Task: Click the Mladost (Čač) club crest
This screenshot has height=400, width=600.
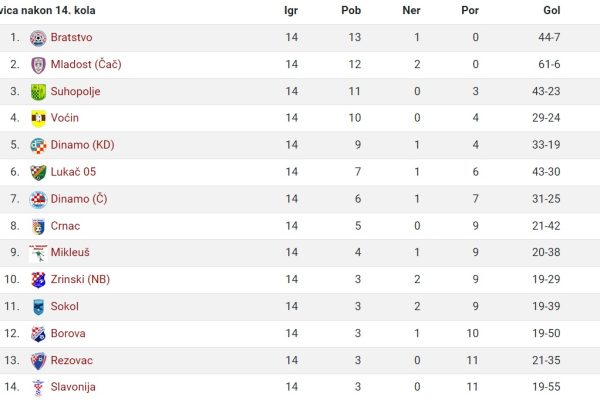Action: (38, 65)
